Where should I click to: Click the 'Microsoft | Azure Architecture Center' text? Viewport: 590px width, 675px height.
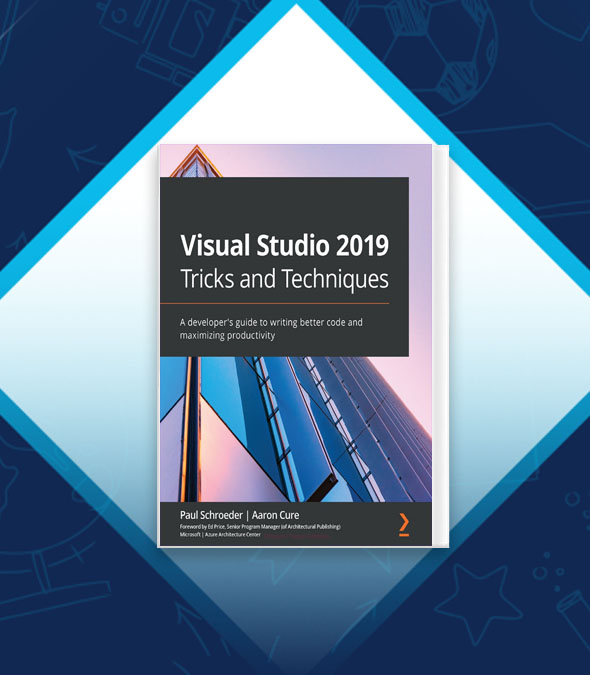click(x=220, y=534)
